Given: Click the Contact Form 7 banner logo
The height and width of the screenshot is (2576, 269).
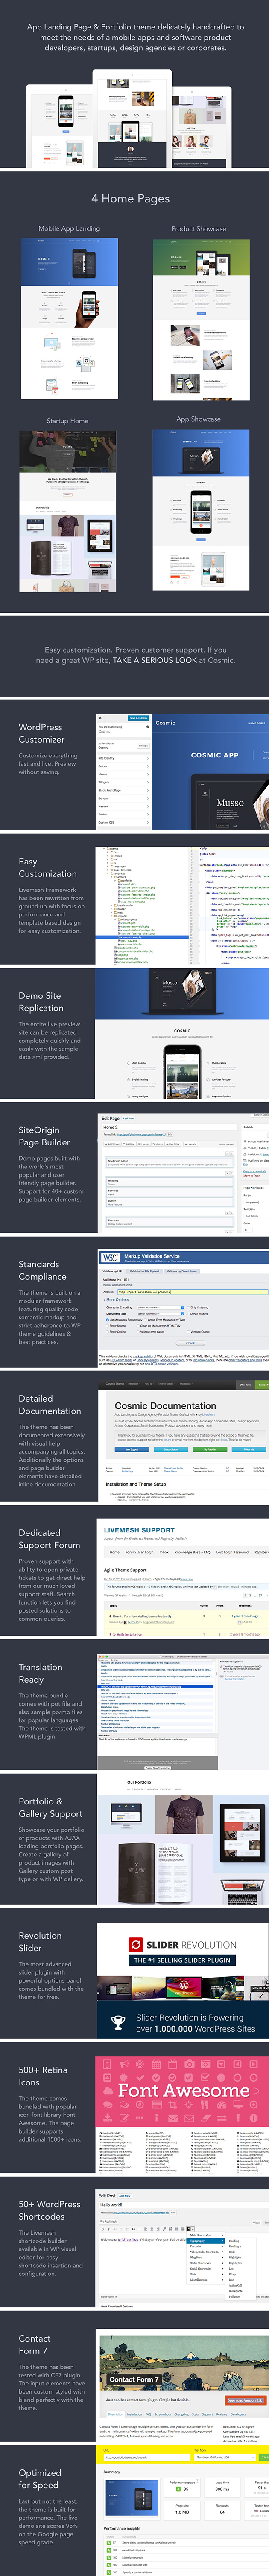Looking at the screenshot, I should (134, 2379).
